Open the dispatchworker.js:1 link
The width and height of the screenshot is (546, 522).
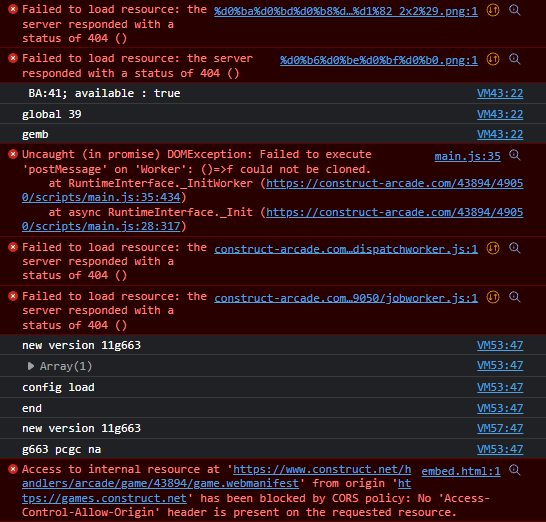[x=346, y=249]
